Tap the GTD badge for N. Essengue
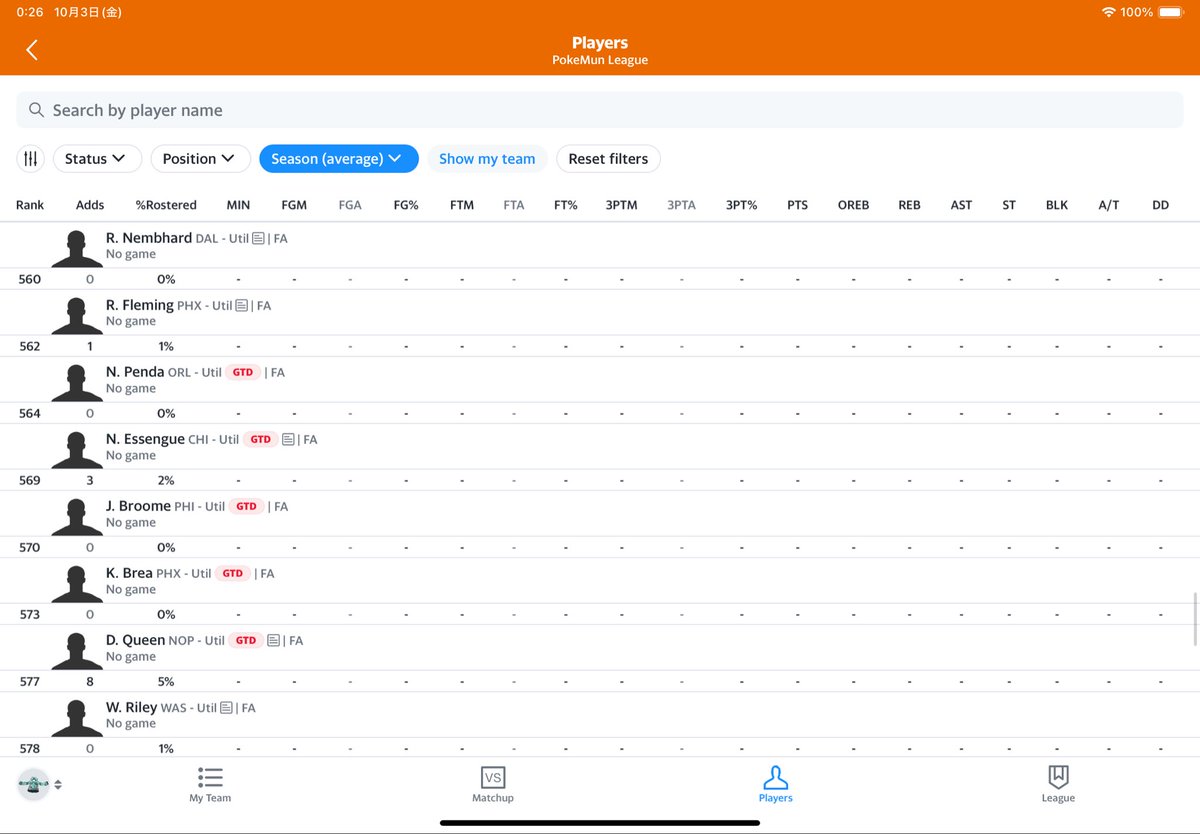 click(x=260, y=440)
